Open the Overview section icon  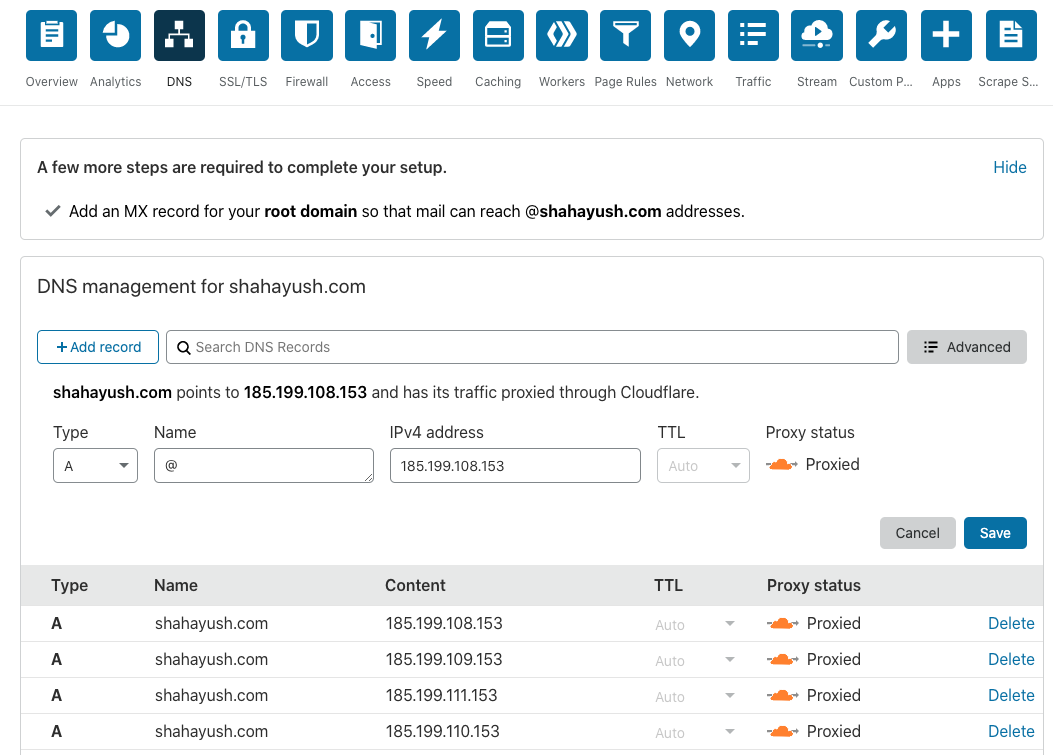click(52, 36)
